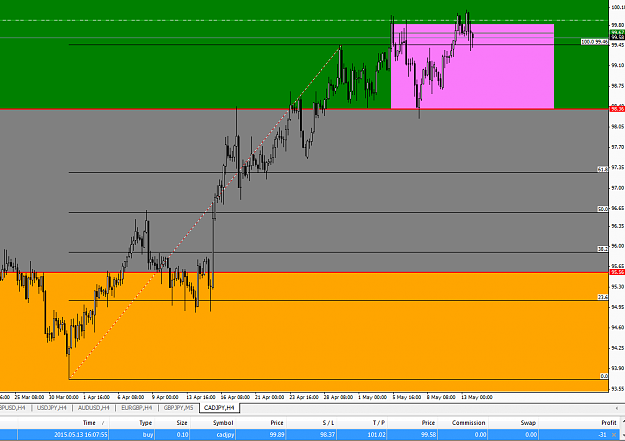Click the Commission column header
This screenshot has width=625, height=441.
[x=462, y=423]
